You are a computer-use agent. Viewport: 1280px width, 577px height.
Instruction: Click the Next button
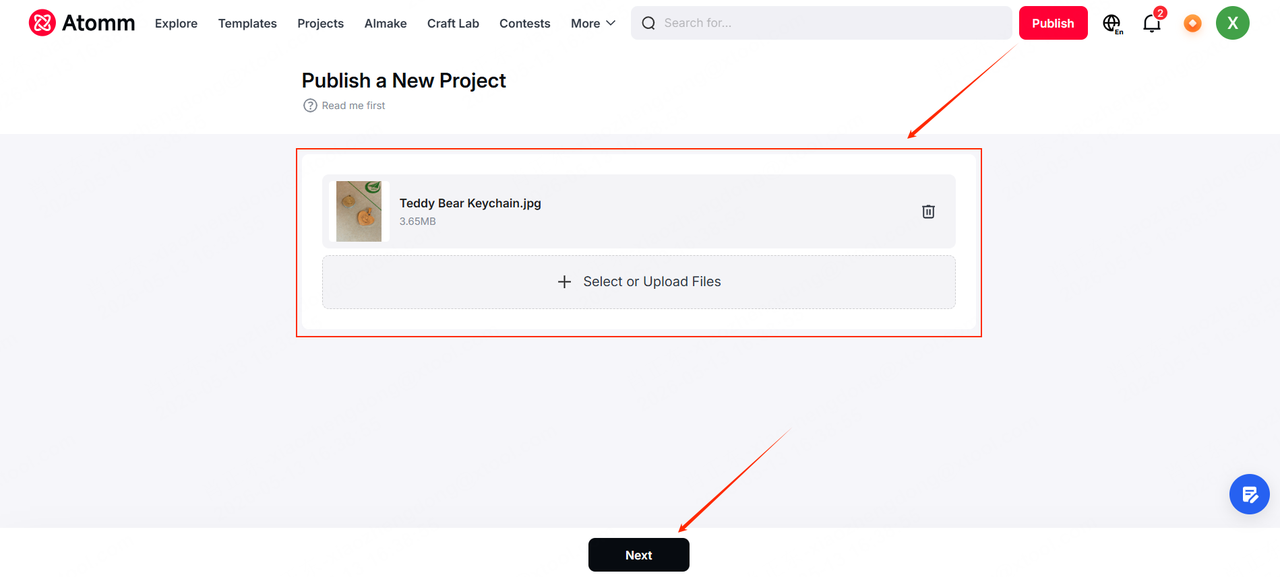coord(639,555)
